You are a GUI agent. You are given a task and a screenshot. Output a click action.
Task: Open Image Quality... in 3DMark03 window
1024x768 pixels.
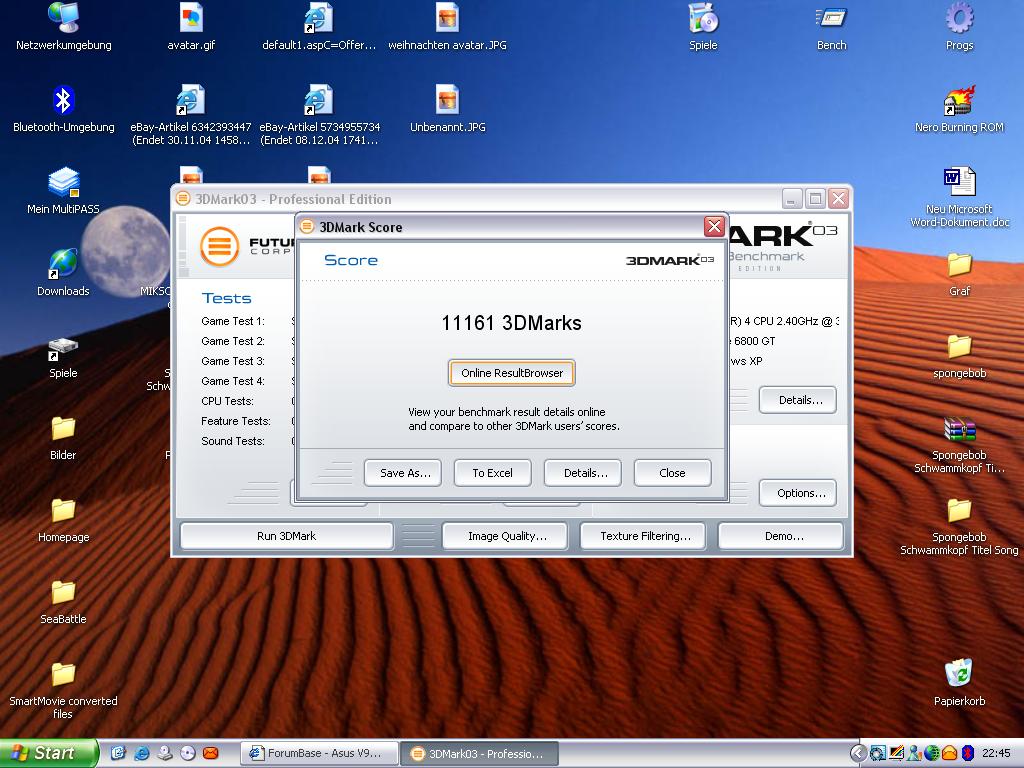click(x=506, y=536)
